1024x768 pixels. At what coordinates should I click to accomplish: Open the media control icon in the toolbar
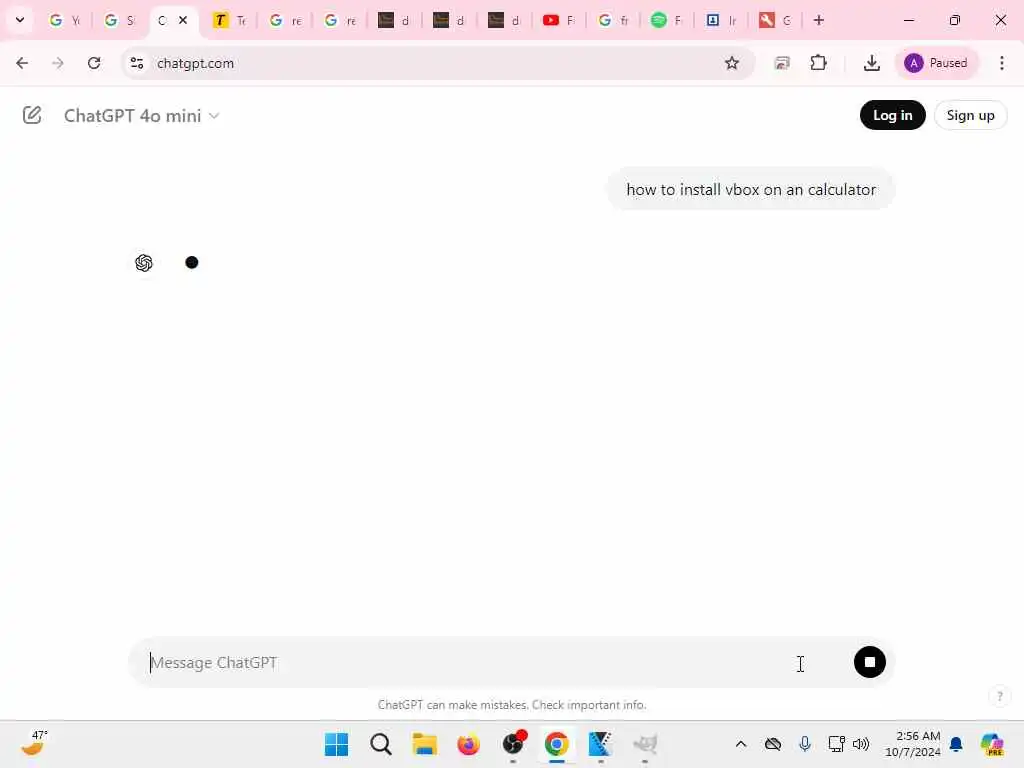click(782, 63)
